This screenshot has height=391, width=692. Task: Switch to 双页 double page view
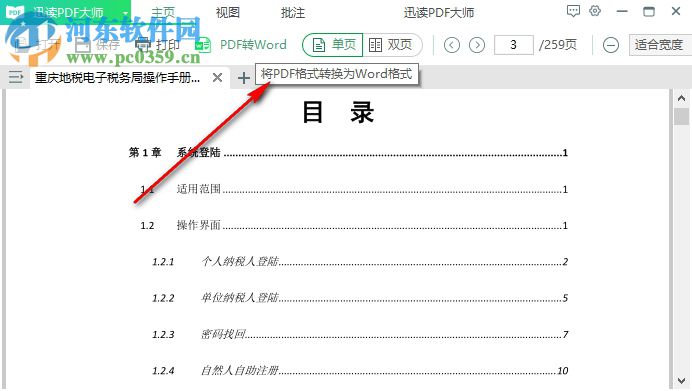pyautogui.click(x=391, y=45)
